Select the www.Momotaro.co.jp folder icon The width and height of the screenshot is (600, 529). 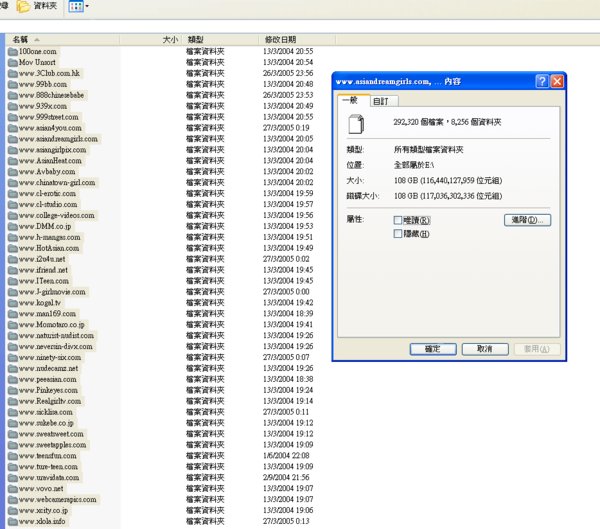pyautogui.click(x=13, y=325)
